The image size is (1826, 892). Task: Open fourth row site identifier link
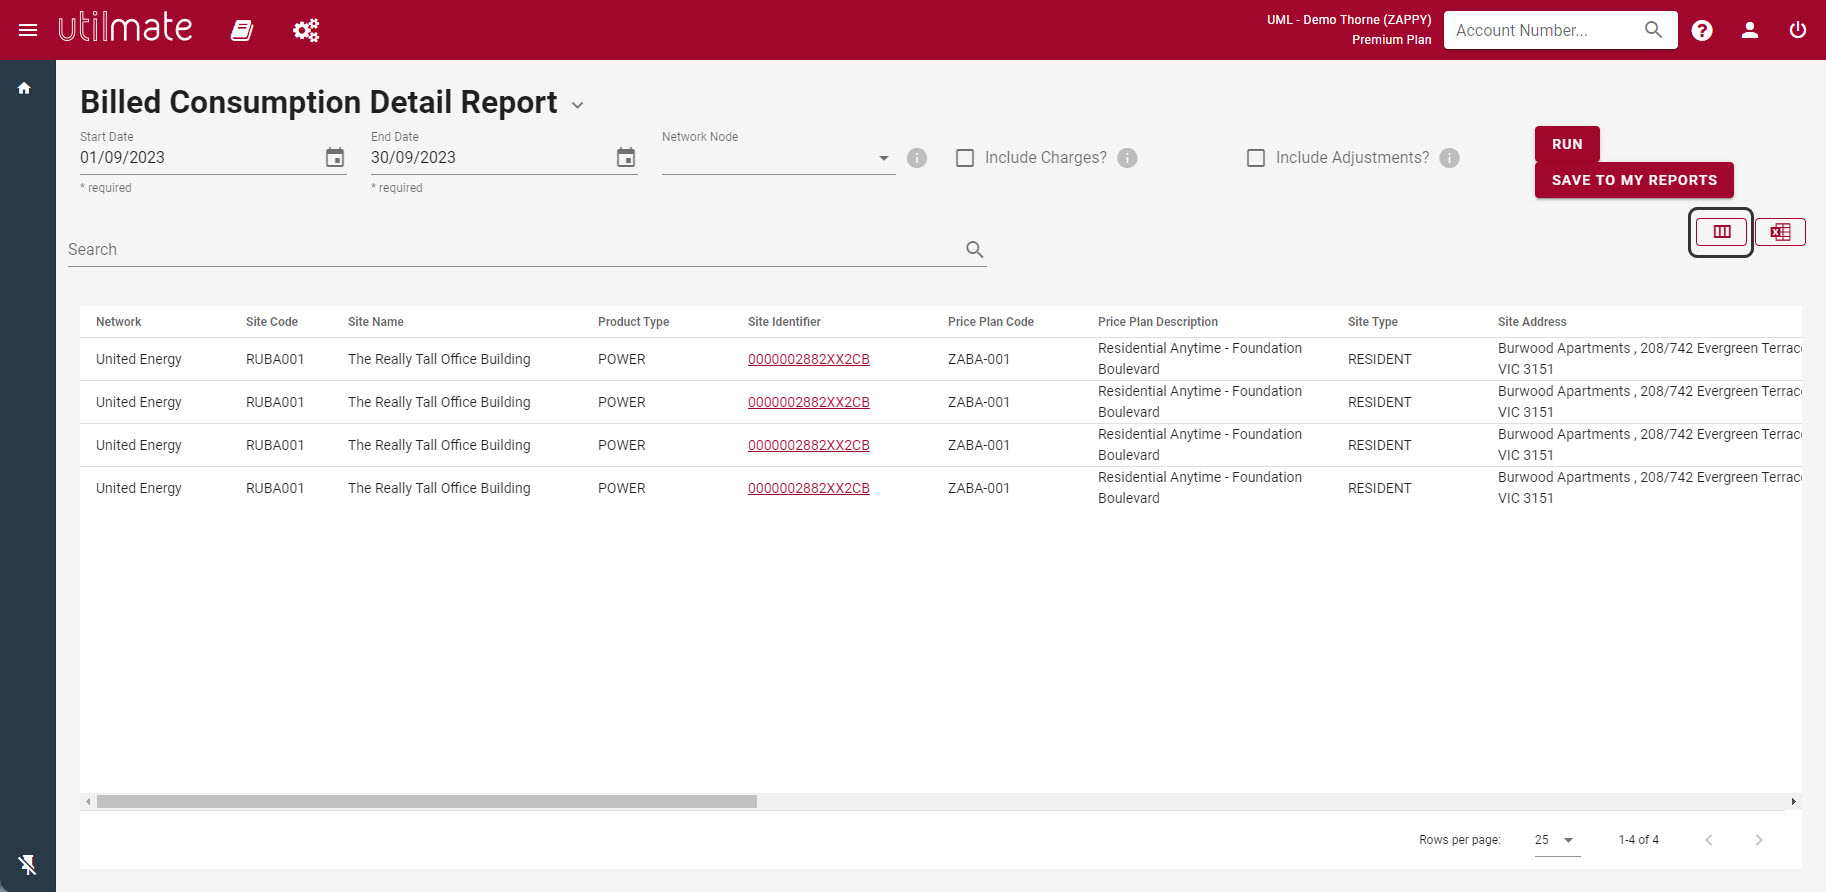[809, 488]
